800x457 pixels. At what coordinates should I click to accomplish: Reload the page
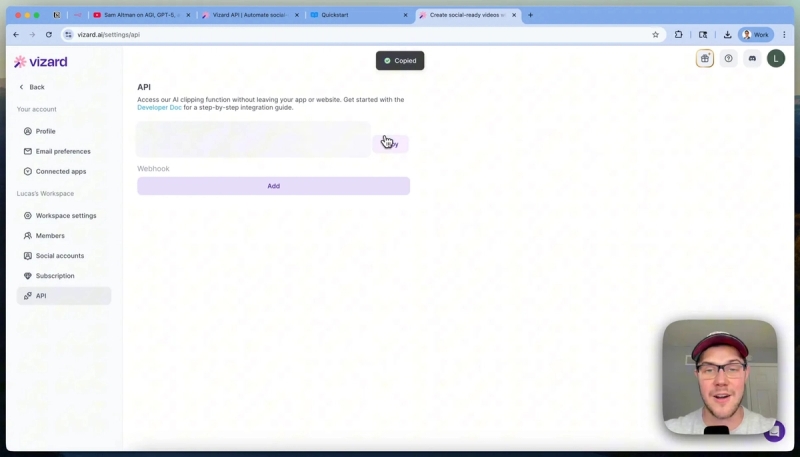[48, 35]
